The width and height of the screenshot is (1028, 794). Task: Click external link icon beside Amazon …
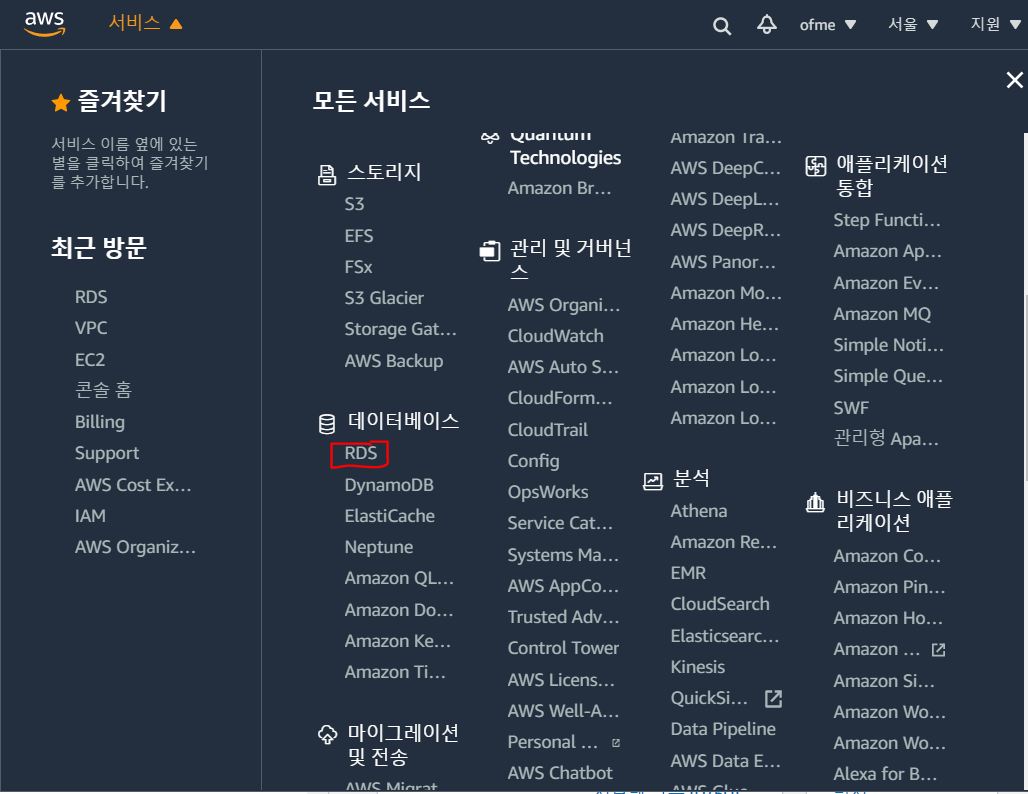tap(939, 650)
